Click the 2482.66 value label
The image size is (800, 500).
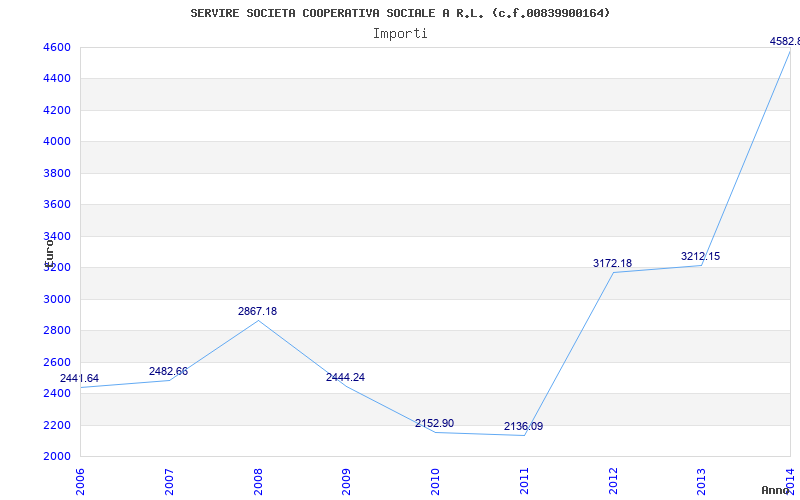[x=168, y=371]
